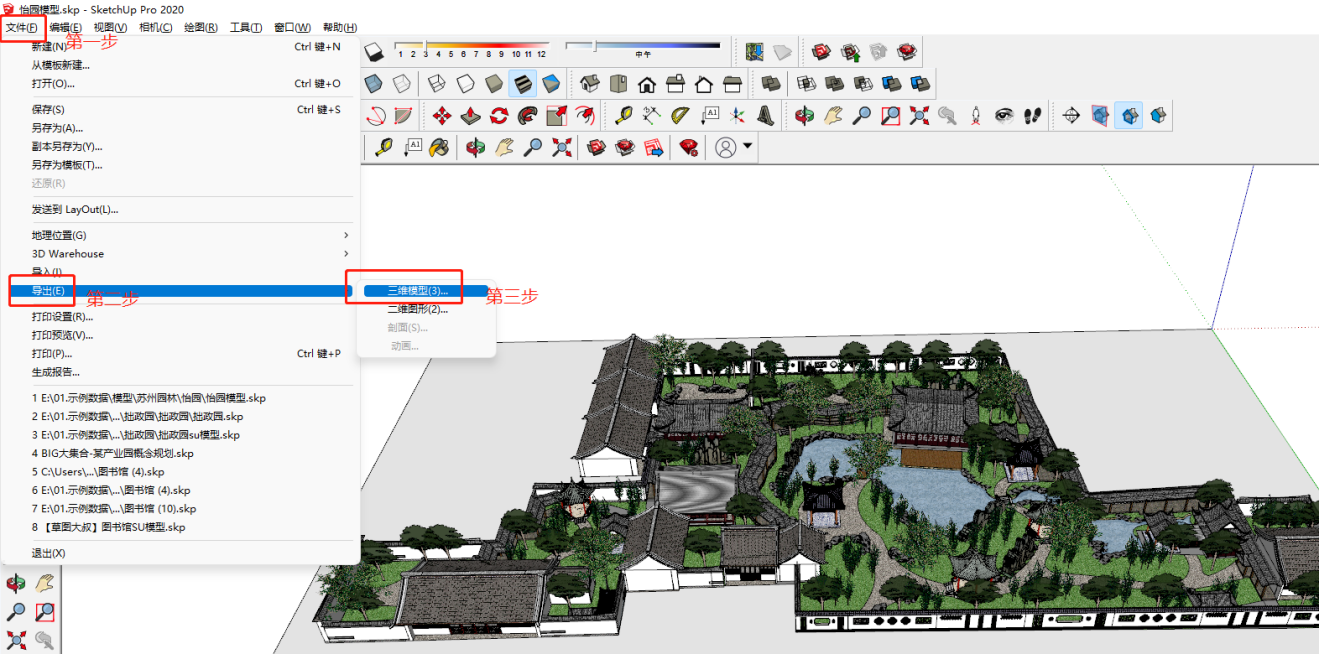The image size is (1319, 654).
Task: Toggle Shaded With Textures style
Action: coord(522,83)
